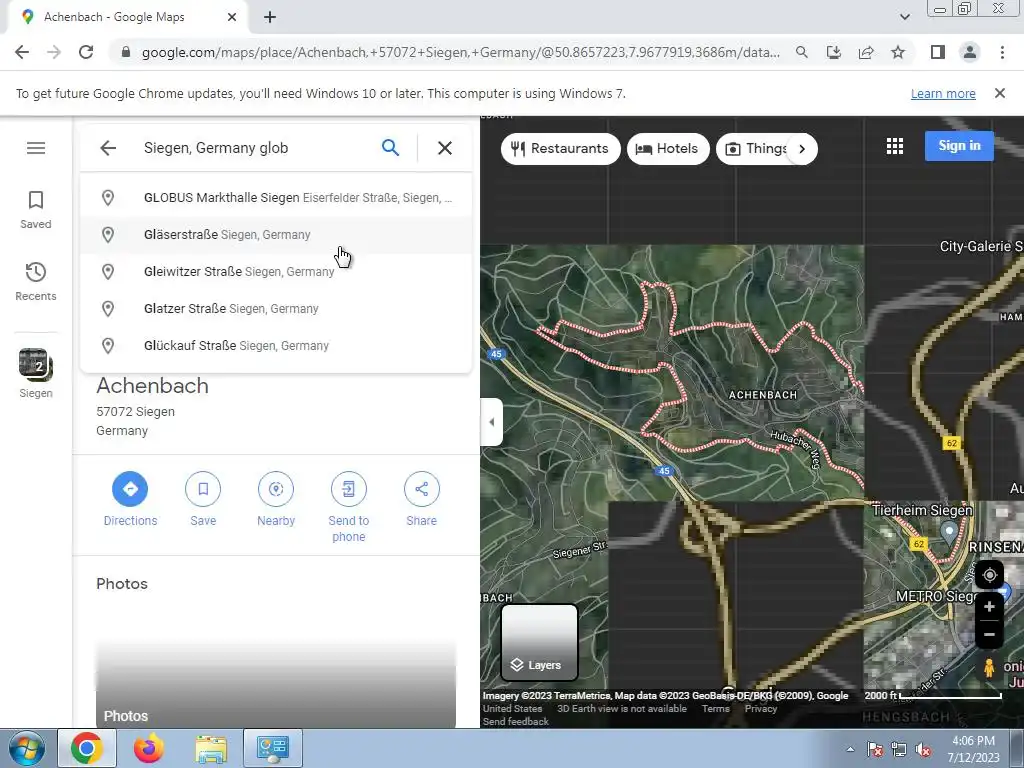Click Learn more about Chrome updates
The height and width of the screenshot is (768, 1024).
(x=943, y=93)
